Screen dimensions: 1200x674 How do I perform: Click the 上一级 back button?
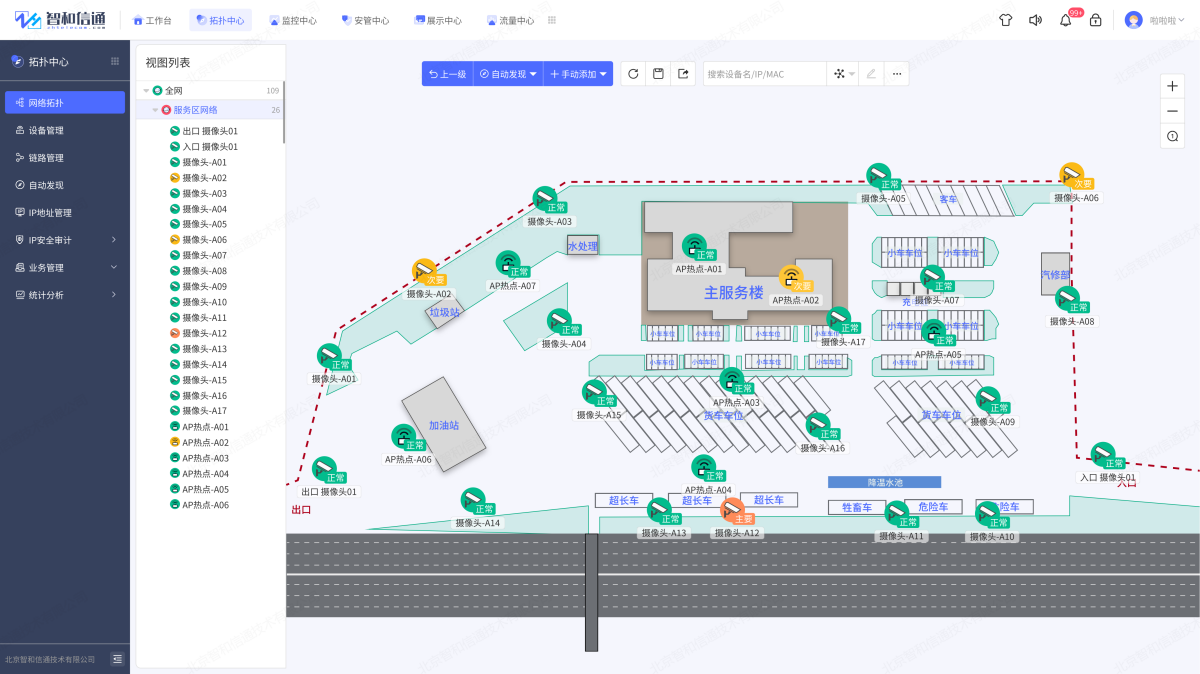click(x=447, y=74)
